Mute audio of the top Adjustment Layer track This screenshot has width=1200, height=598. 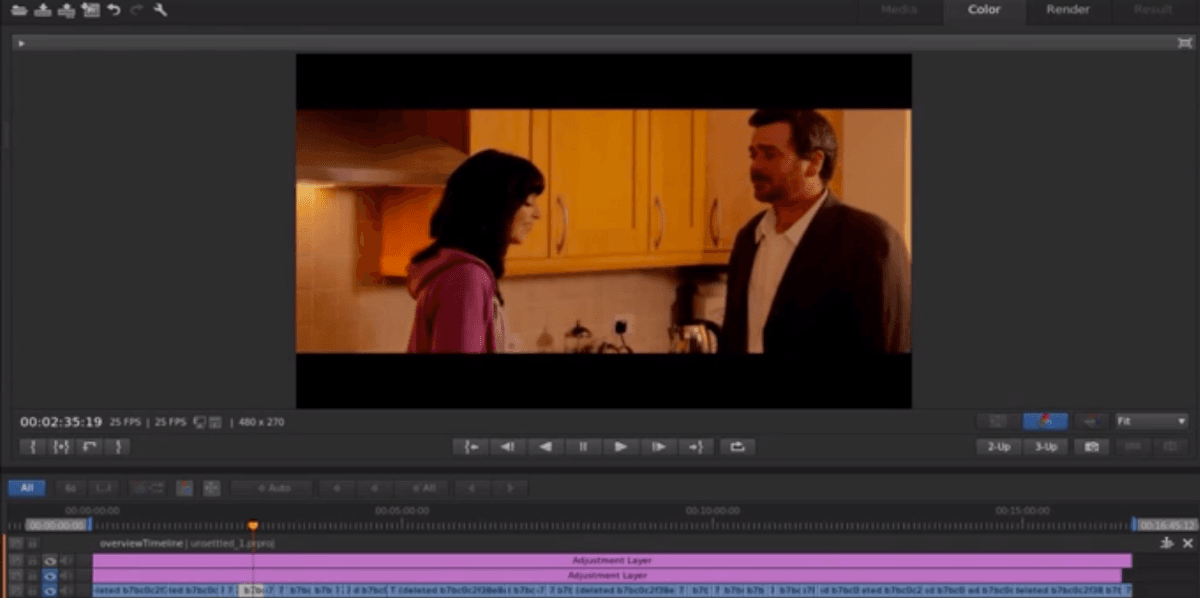[66, 561]
